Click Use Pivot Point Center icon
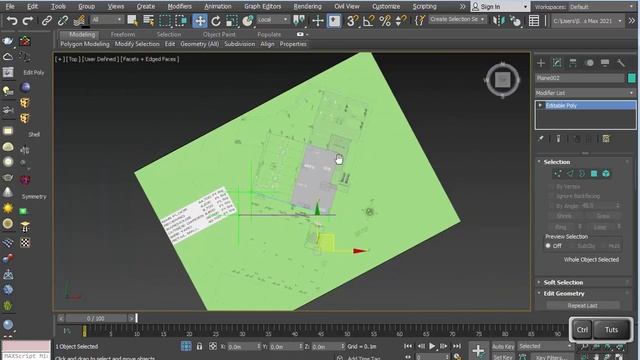 coord(299,21)
